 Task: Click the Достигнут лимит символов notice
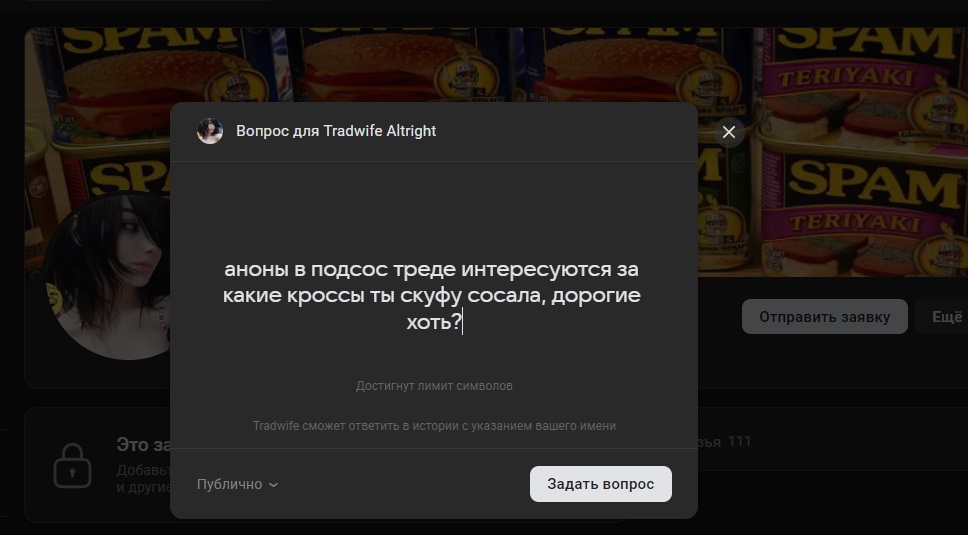pyautogui.click(x=434, y=386)
